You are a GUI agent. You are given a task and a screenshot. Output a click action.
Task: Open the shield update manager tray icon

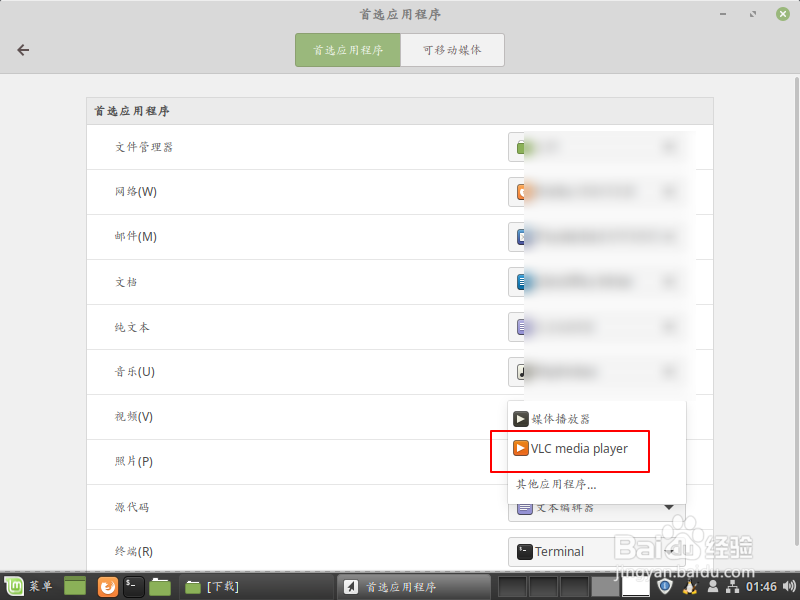coord(665,587)
